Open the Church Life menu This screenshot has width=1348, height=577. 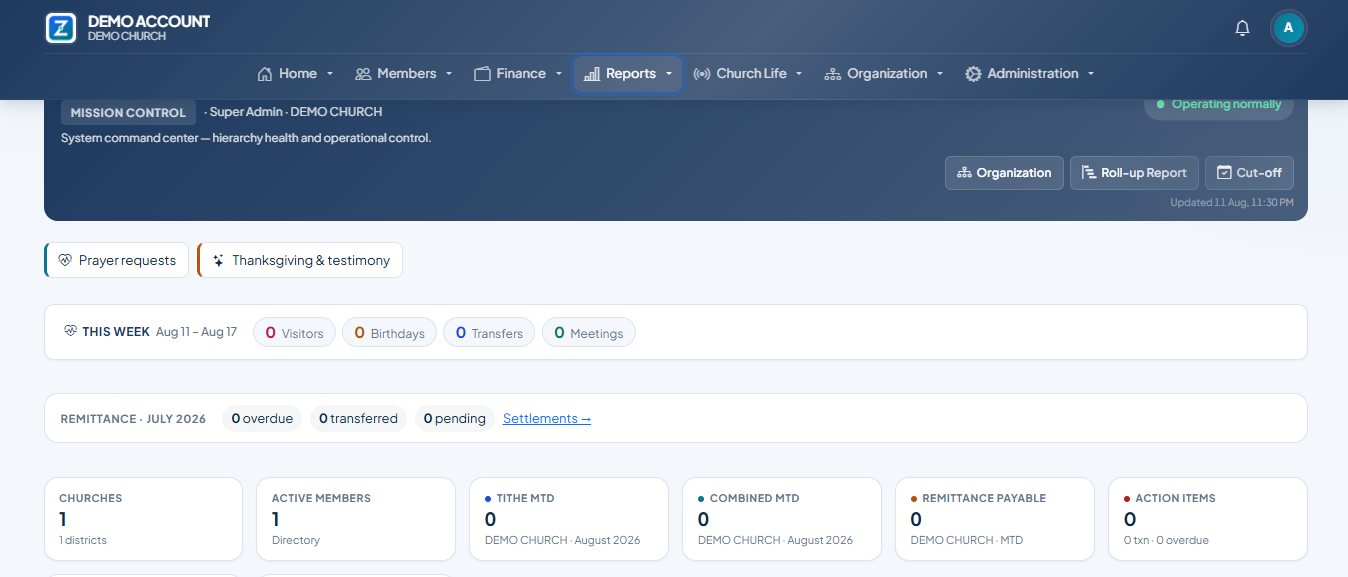click(748, 74)
